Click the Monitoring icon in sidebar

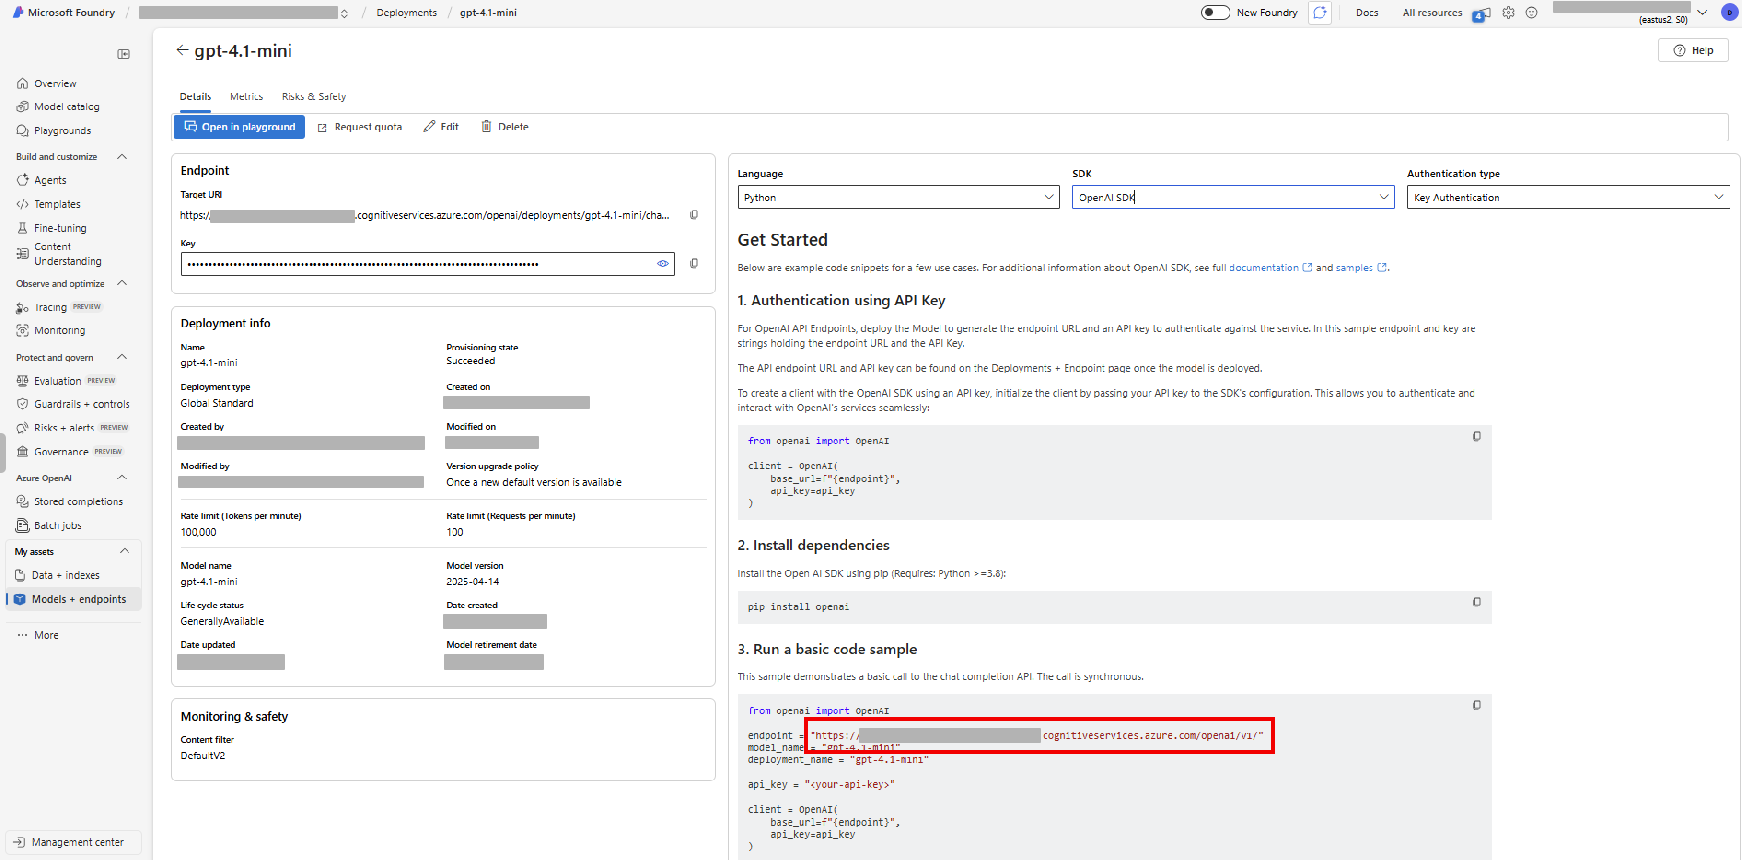coord(22,331)
